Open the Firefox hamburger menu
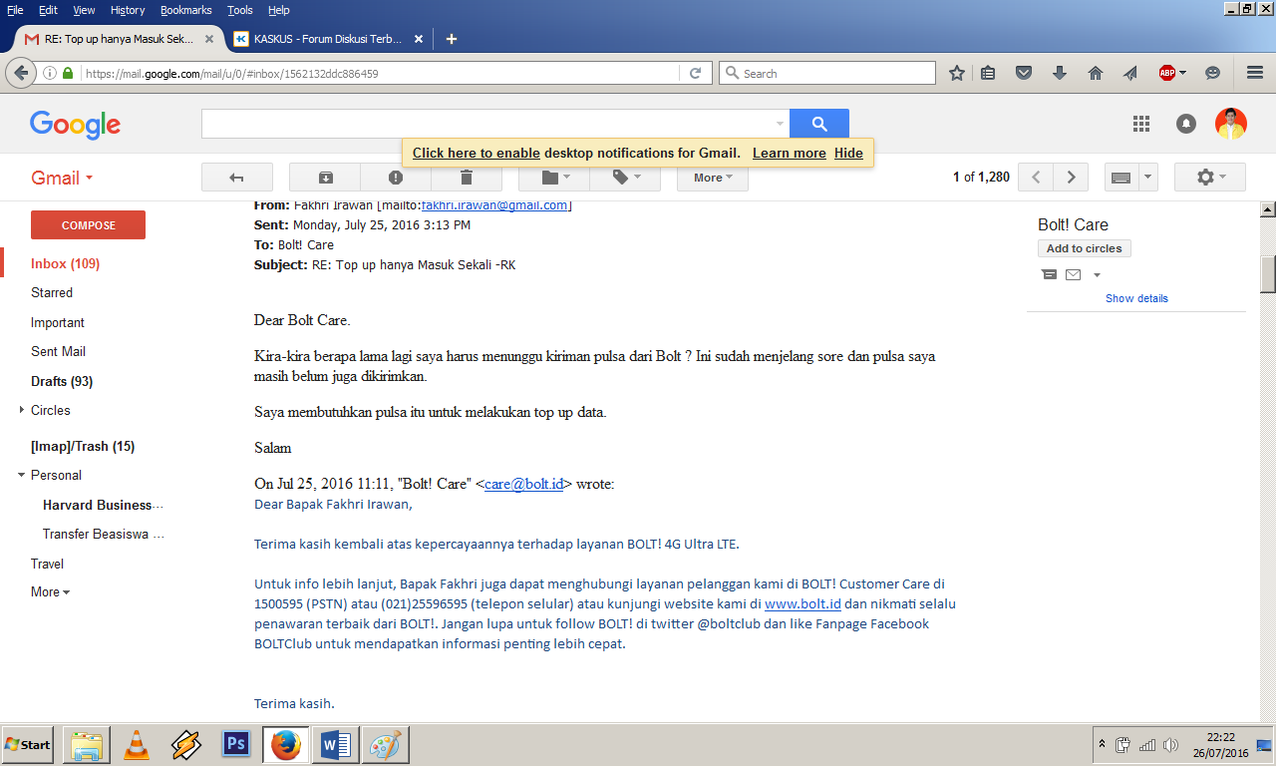Image resolution: width=1280 pixels, height=772 pixels. point(1255,73)
